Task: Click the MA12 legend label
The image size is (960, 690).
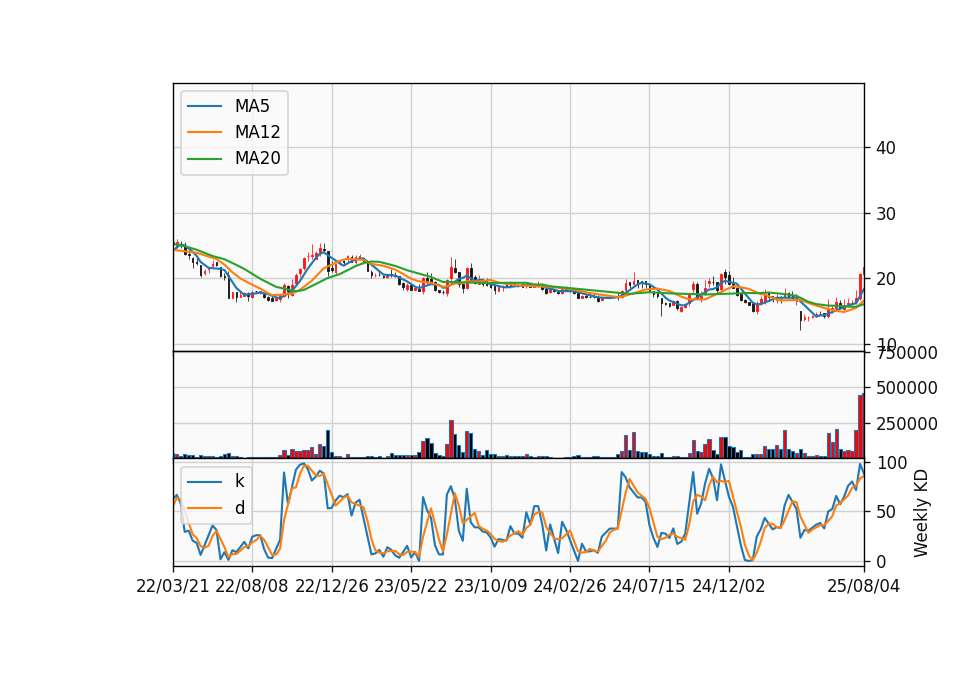Action: [x=257, y=132]
